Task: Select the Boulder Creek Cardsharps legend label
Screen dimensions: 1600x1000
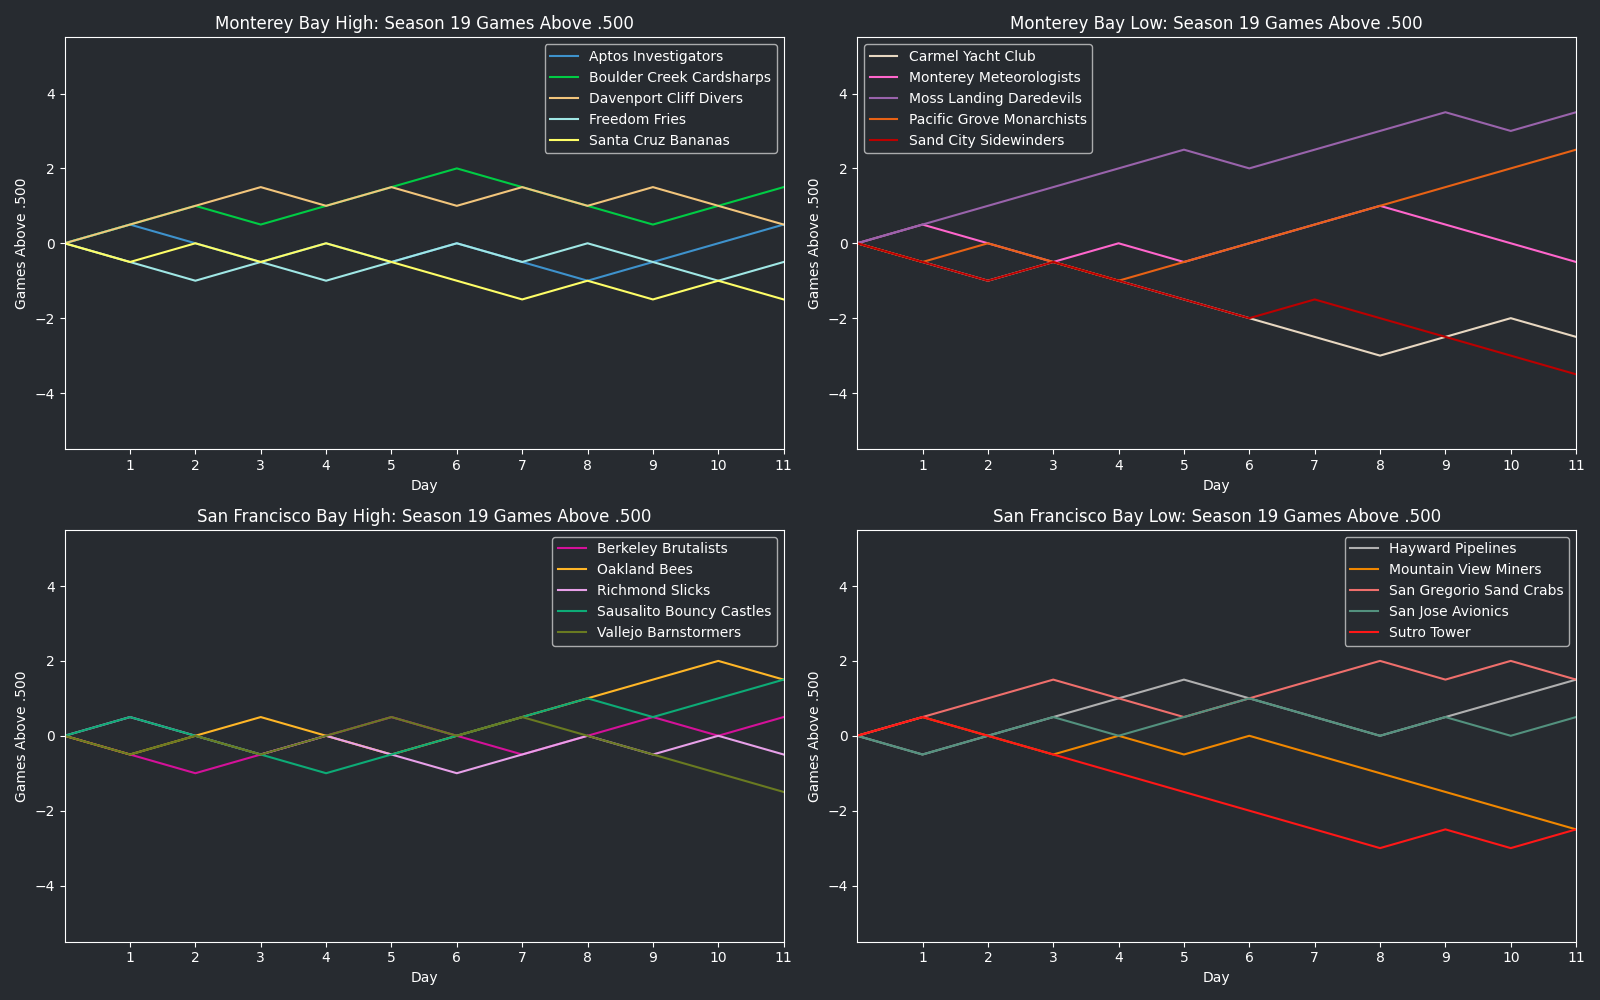Action: [x=679, y=78]
